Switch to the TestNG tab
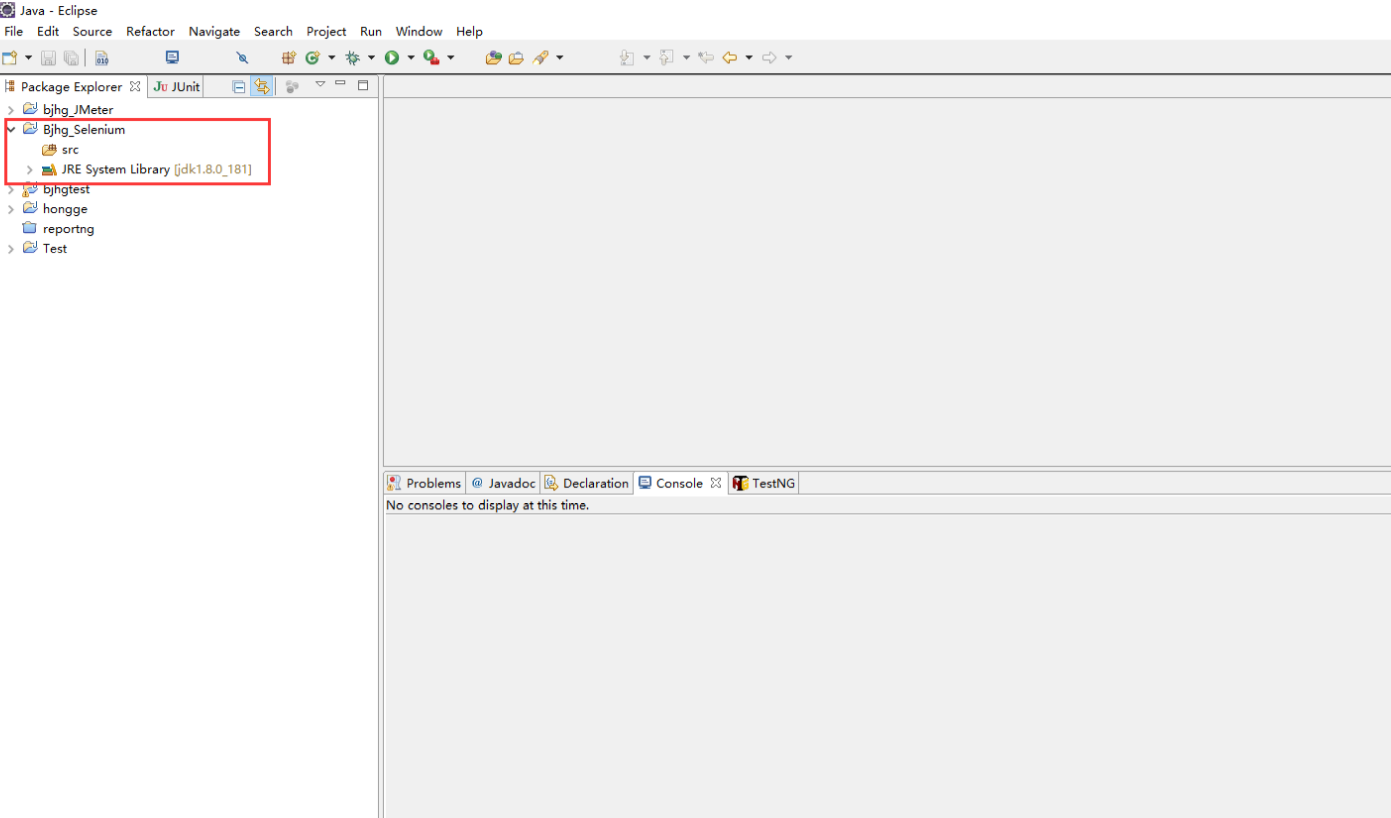The width and height of the screenshot is (1391, 818). click(x=764, y=483)
